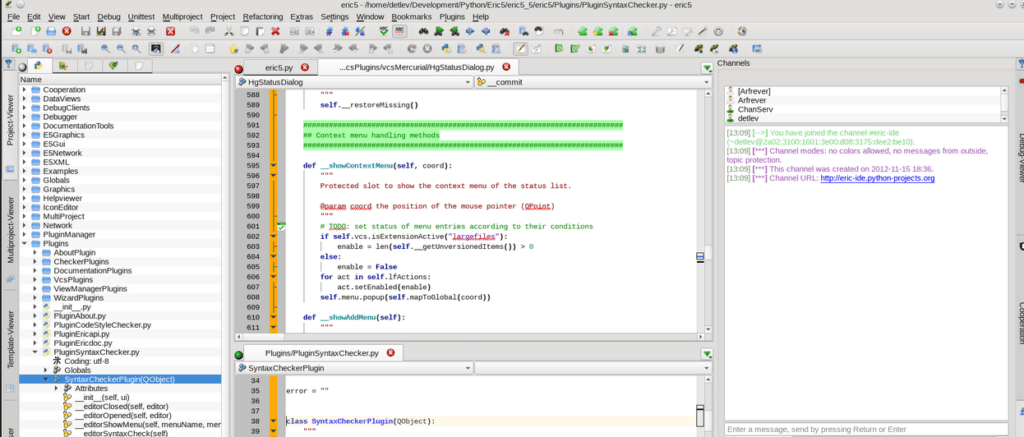1024x437 pixels.
Task: Open the __commit method dropdown
Action: [x=592, y=82]
